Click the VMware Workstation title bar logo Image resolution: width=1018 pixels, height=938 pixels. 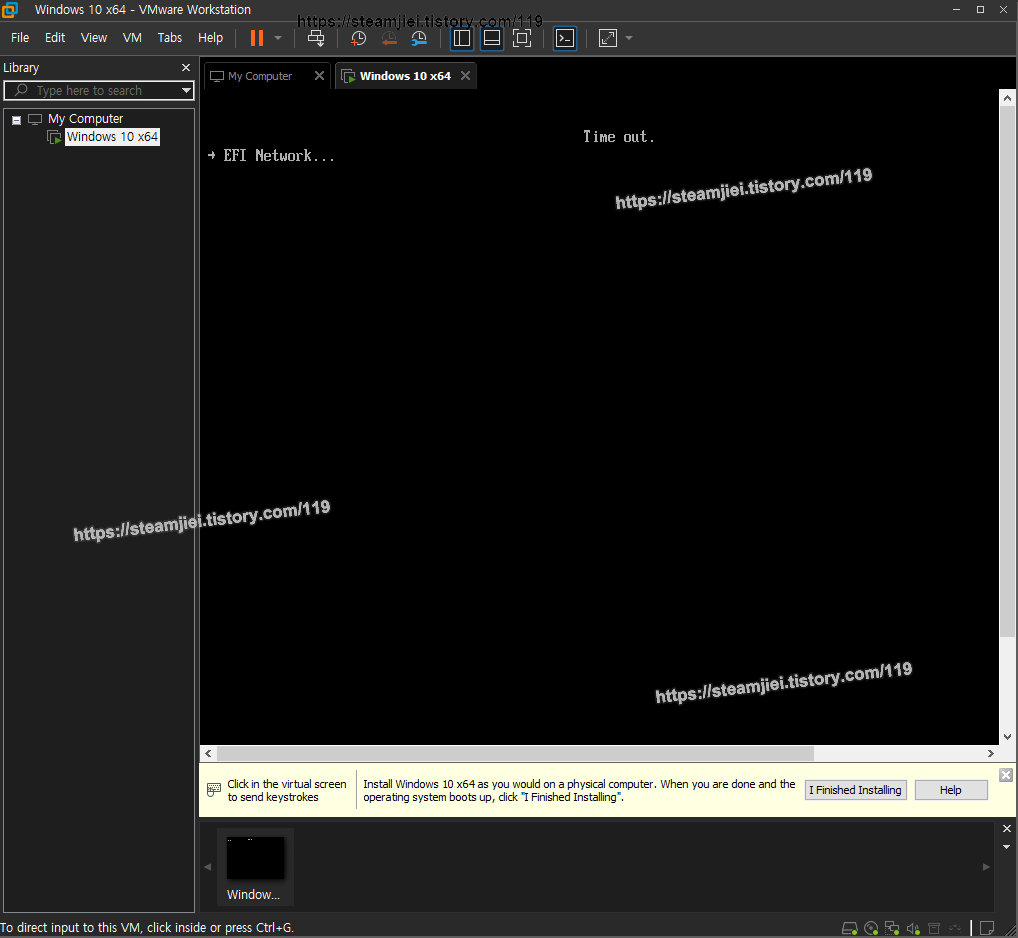(x=9, y=10)
